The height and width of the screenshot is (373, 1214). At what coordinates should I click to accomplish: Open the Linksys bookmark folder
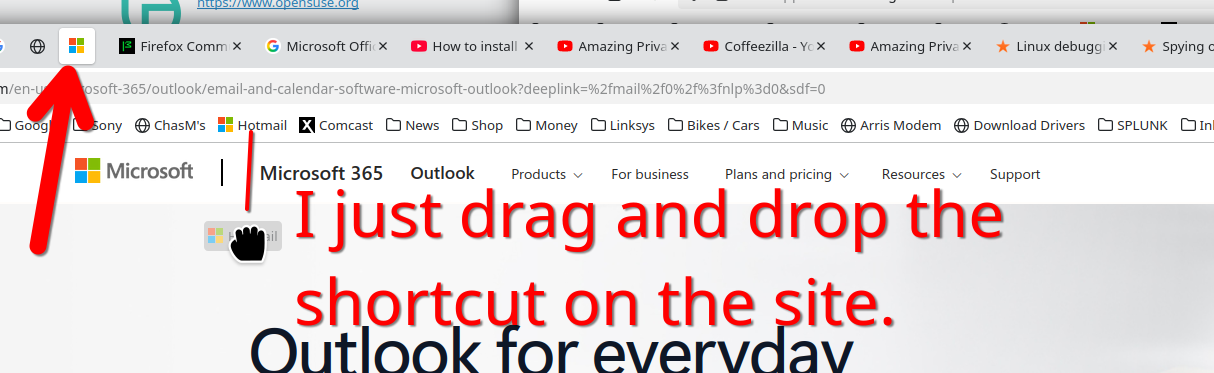[622, 125]
